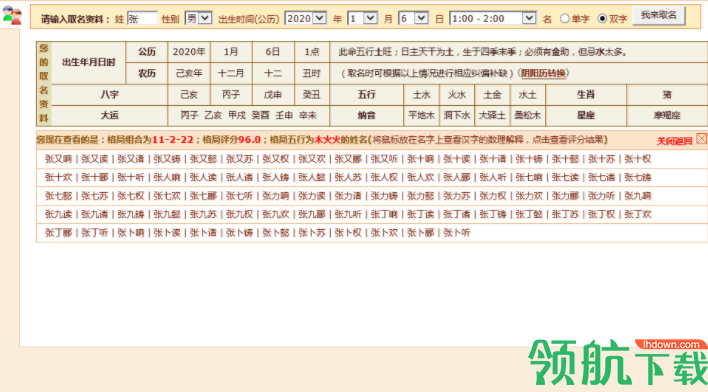Screen dimensions: 708x392
Task: Click the name 张丁苏
Action: tap(565, 215)
